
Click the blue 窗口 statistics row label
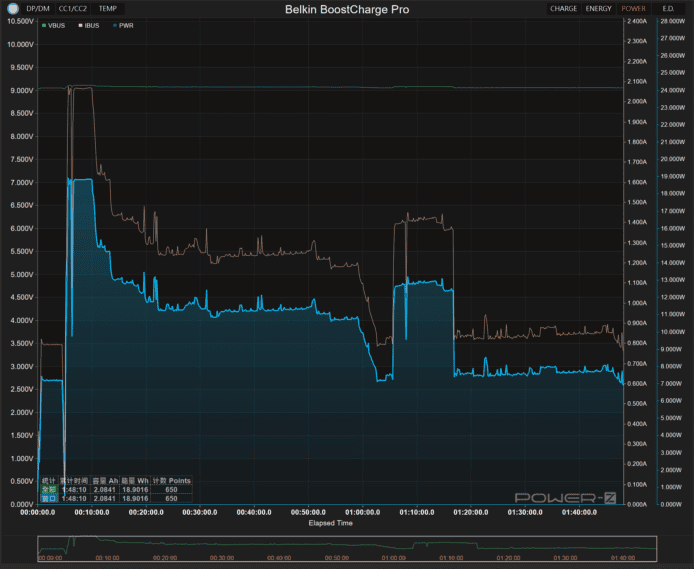click(48, 498)
